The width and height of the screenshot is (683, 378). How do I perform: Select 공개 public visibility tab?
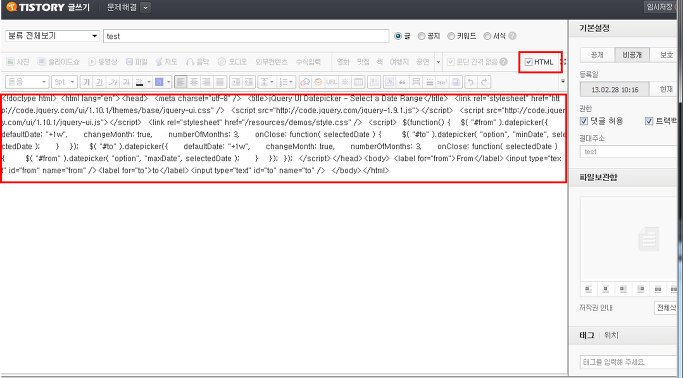597,55
